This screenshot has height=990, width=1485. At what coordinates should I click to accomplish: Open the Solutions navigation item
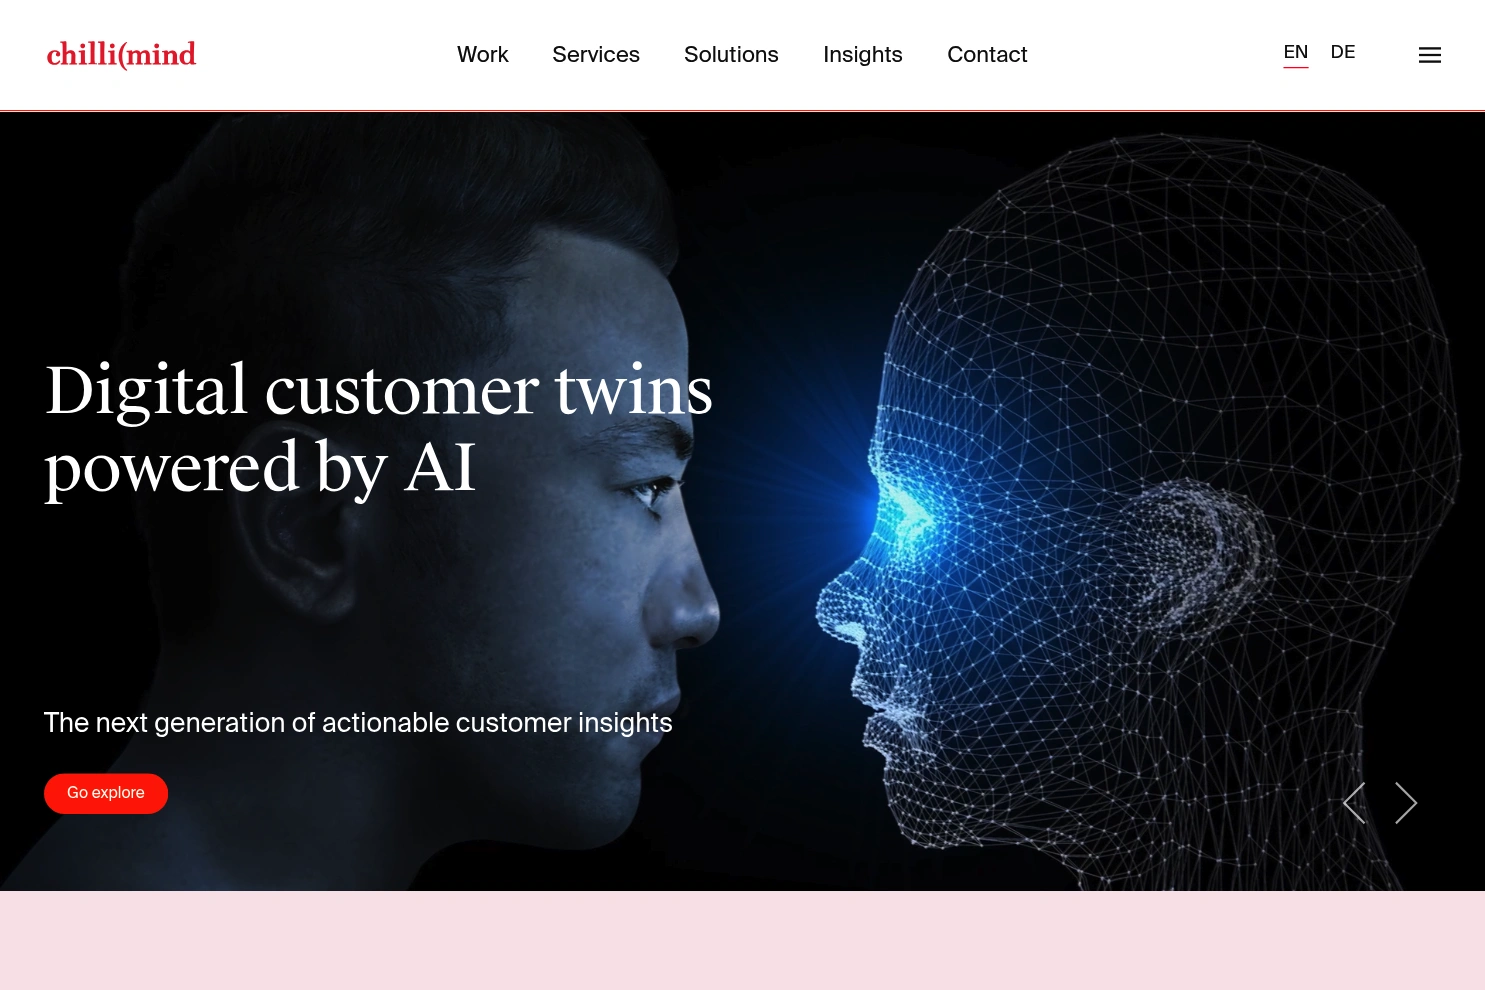pyautogui.click(x=731, y=54)
